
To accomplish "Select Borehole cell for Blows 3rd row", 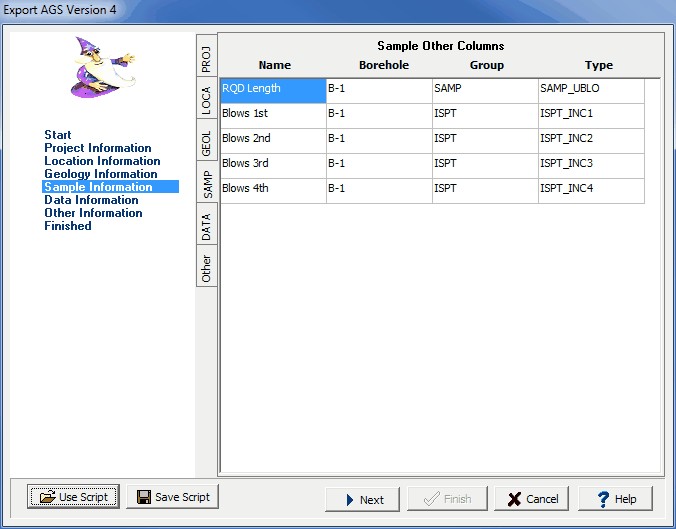I will coord(379,164).
